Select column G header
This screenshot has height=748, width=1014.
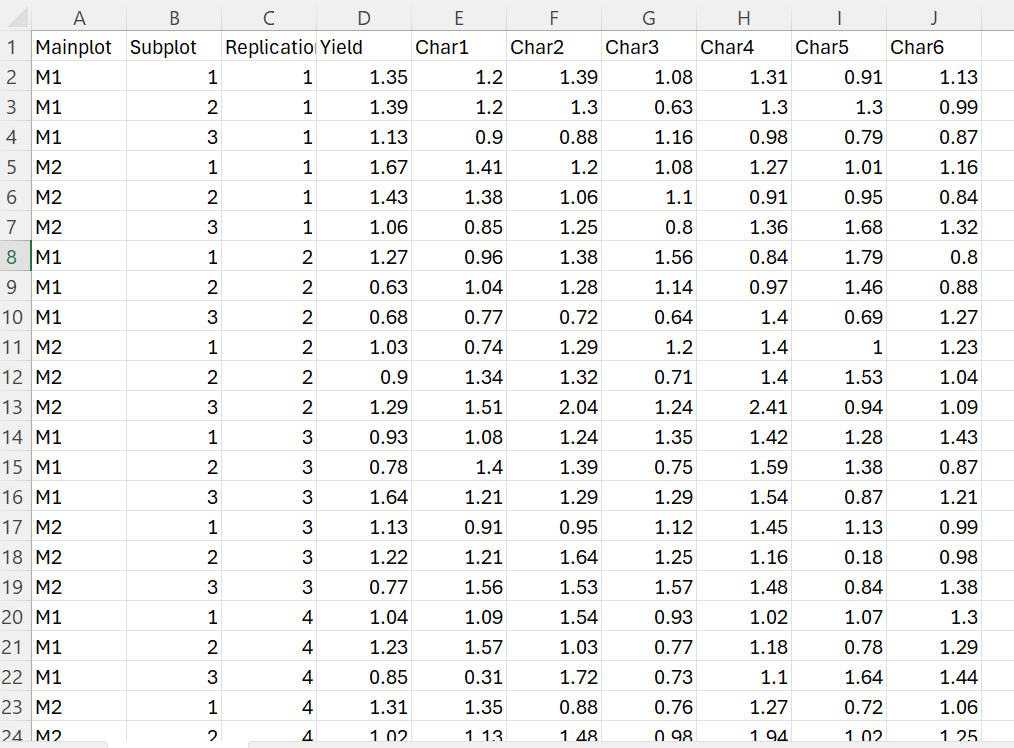pos(649,18)
